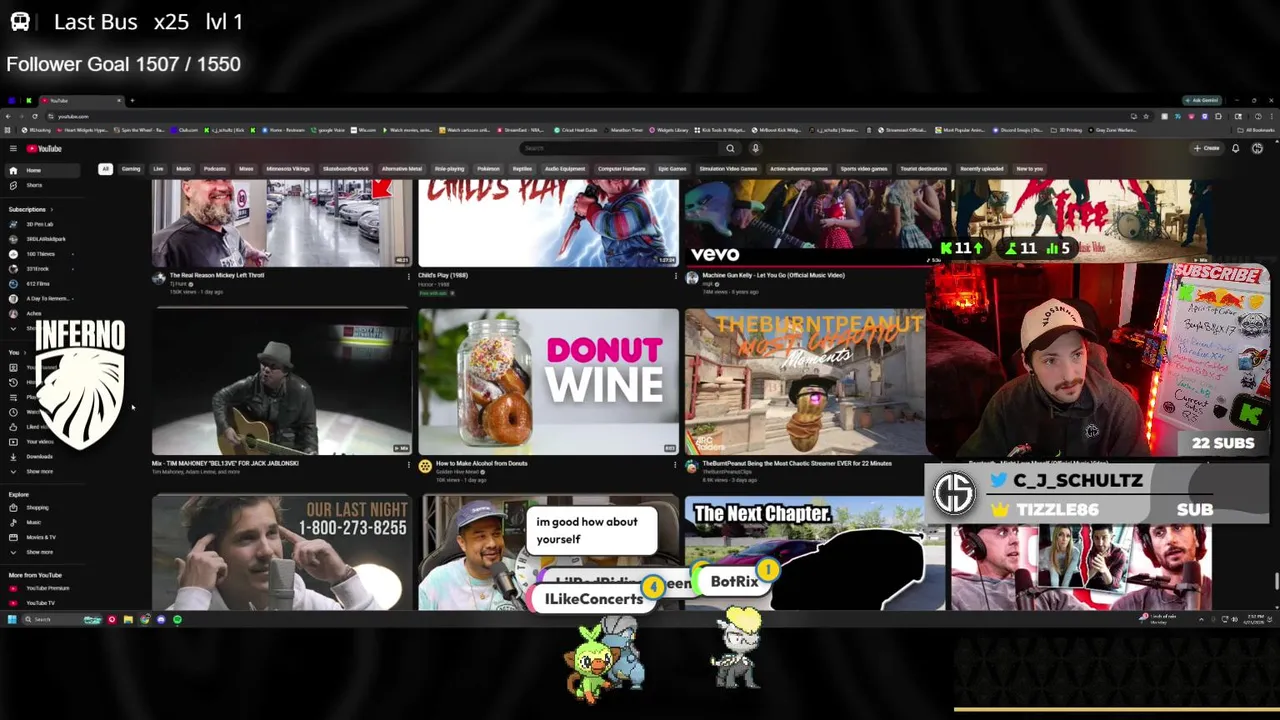The image size is (1280, 720).
Task: Open the Widgets Library bookmark
Action: click(670, 130)
